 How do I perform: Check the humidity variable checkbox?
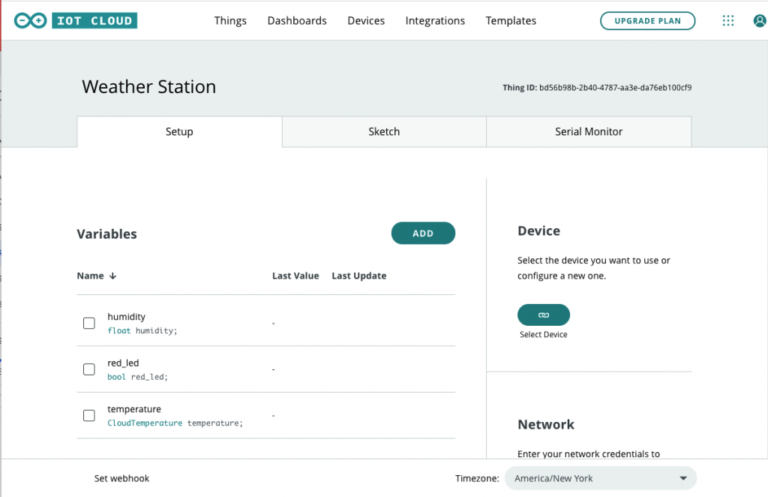(89, 323)
